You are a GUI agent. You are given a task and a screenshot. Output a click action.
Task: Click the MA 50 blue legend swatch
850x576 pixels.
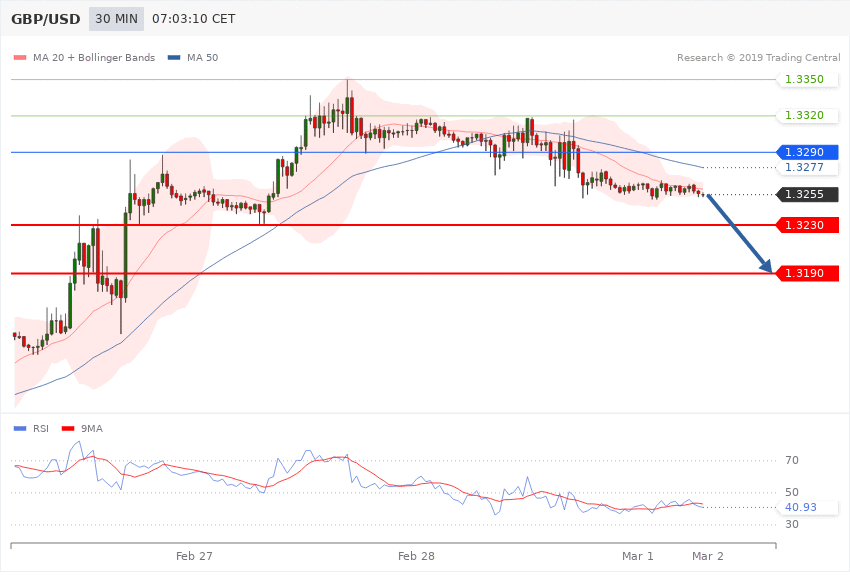(x=174, y=57)
